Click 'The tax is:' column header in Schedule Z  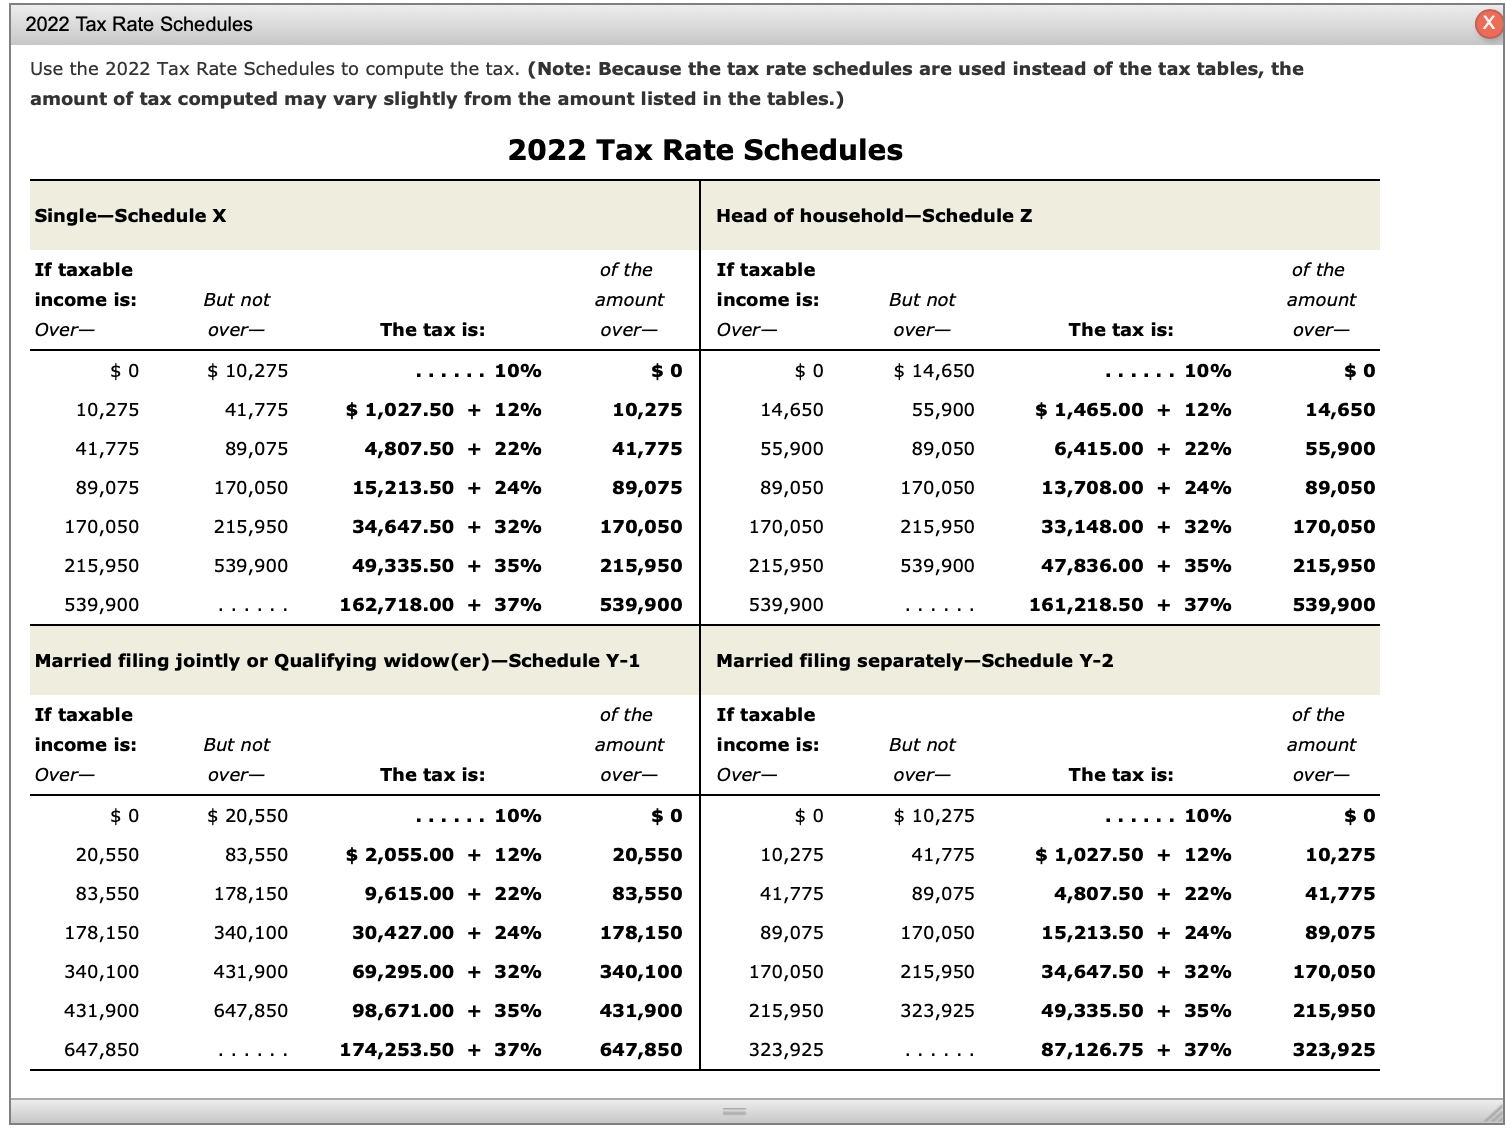pyautogui.click(x=1121, y=330)
